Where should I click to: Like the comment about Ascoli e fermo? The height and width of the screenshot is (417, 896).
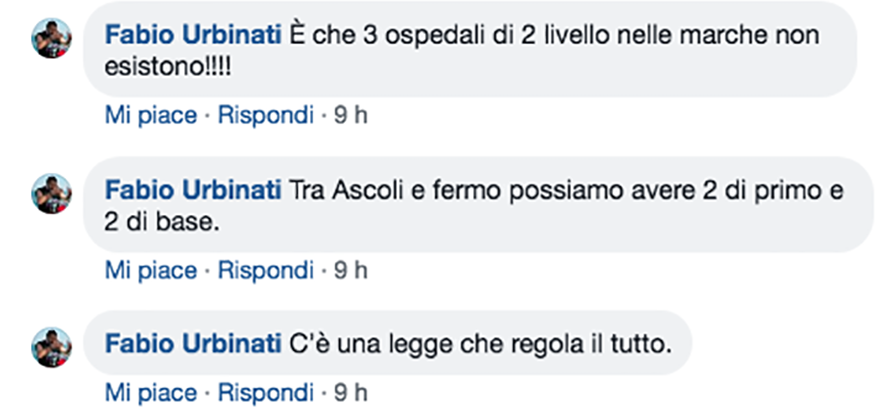point(151,270)
